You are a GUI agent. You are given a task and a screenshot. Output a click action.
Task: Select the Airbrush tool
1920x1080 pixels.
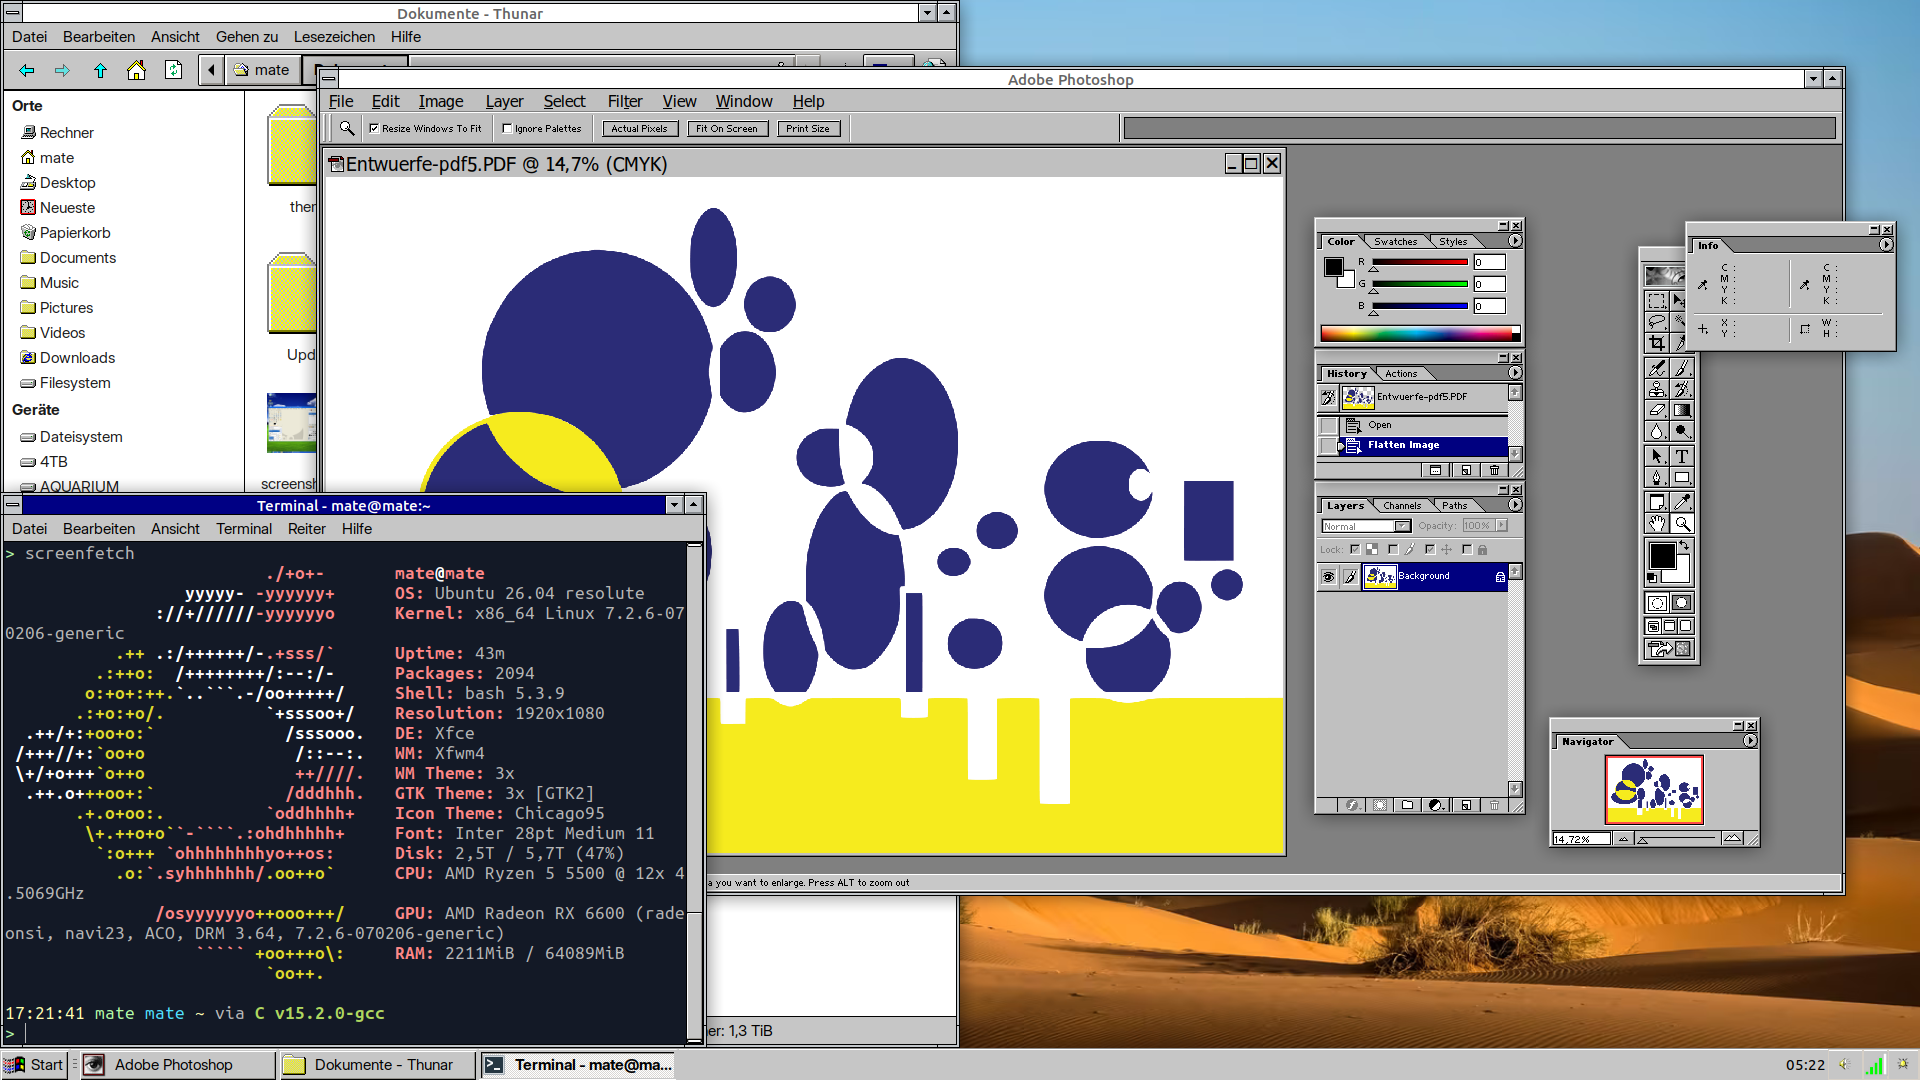(1657, 368)
